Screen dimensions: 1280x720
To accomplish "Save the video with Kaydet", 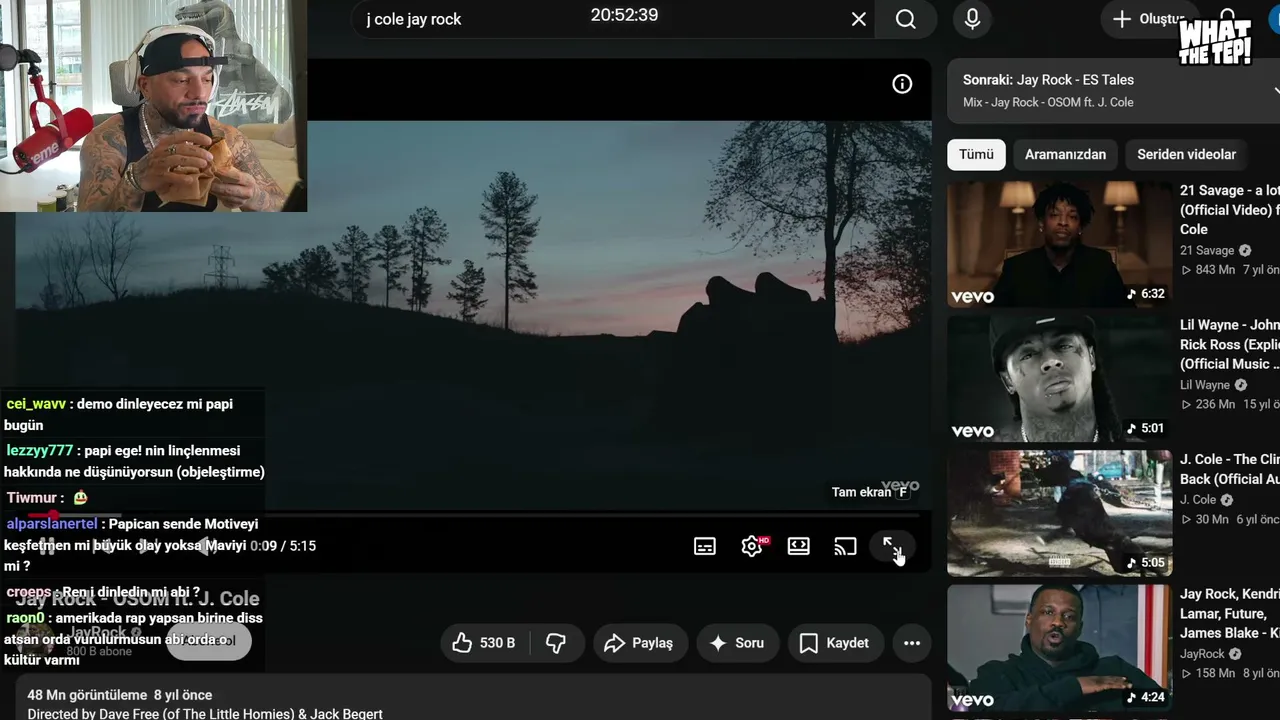I will click(x=835, y=643).
